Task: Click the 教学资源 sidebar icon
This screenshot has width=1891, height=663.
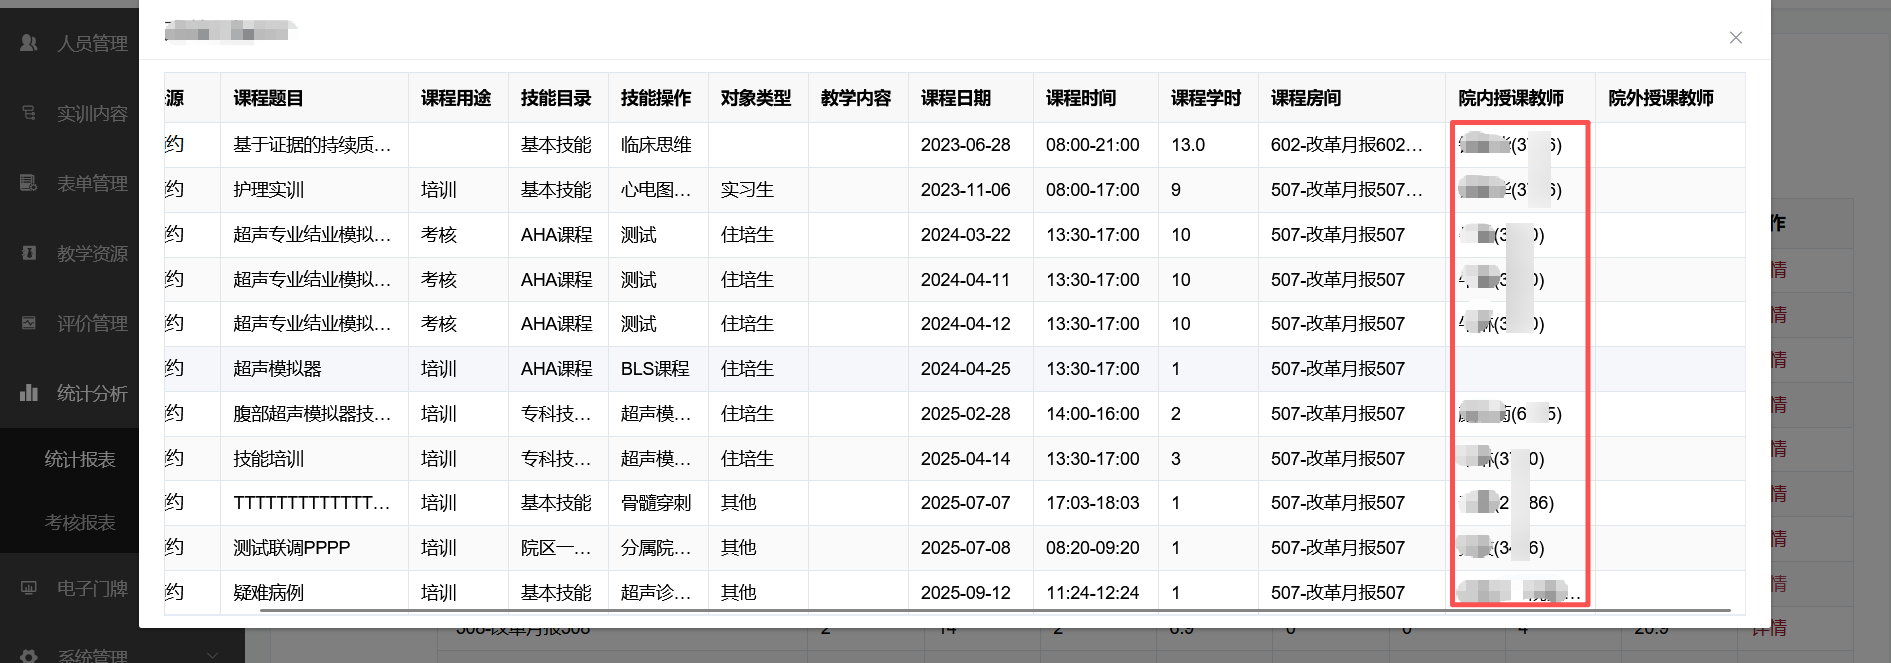Action: point(29,253)
